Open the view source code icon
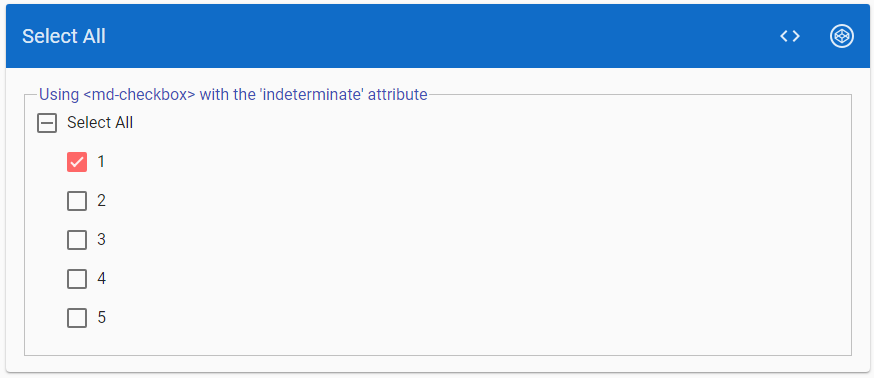This screenshot has width=874, height=378. pos(790,36)
